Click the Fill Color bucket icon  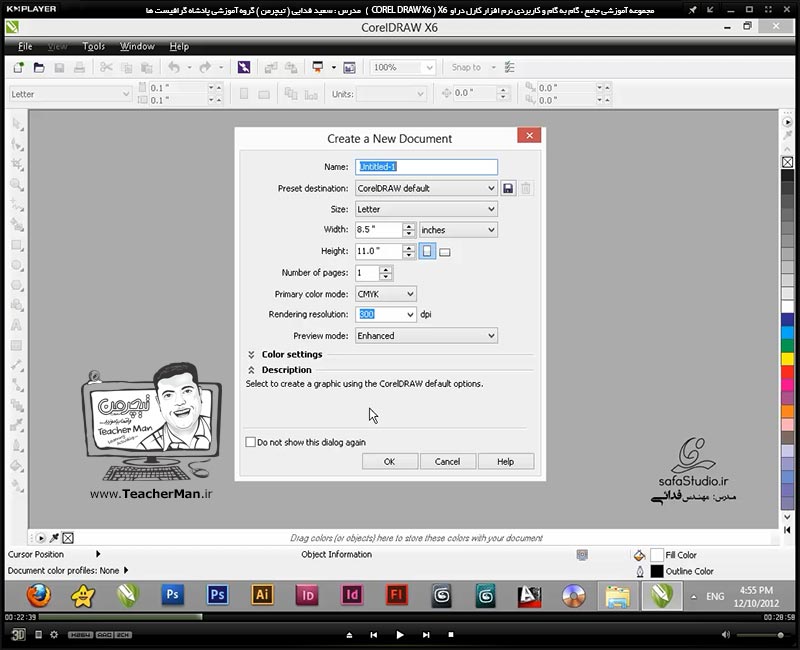[x=639, y=555]
